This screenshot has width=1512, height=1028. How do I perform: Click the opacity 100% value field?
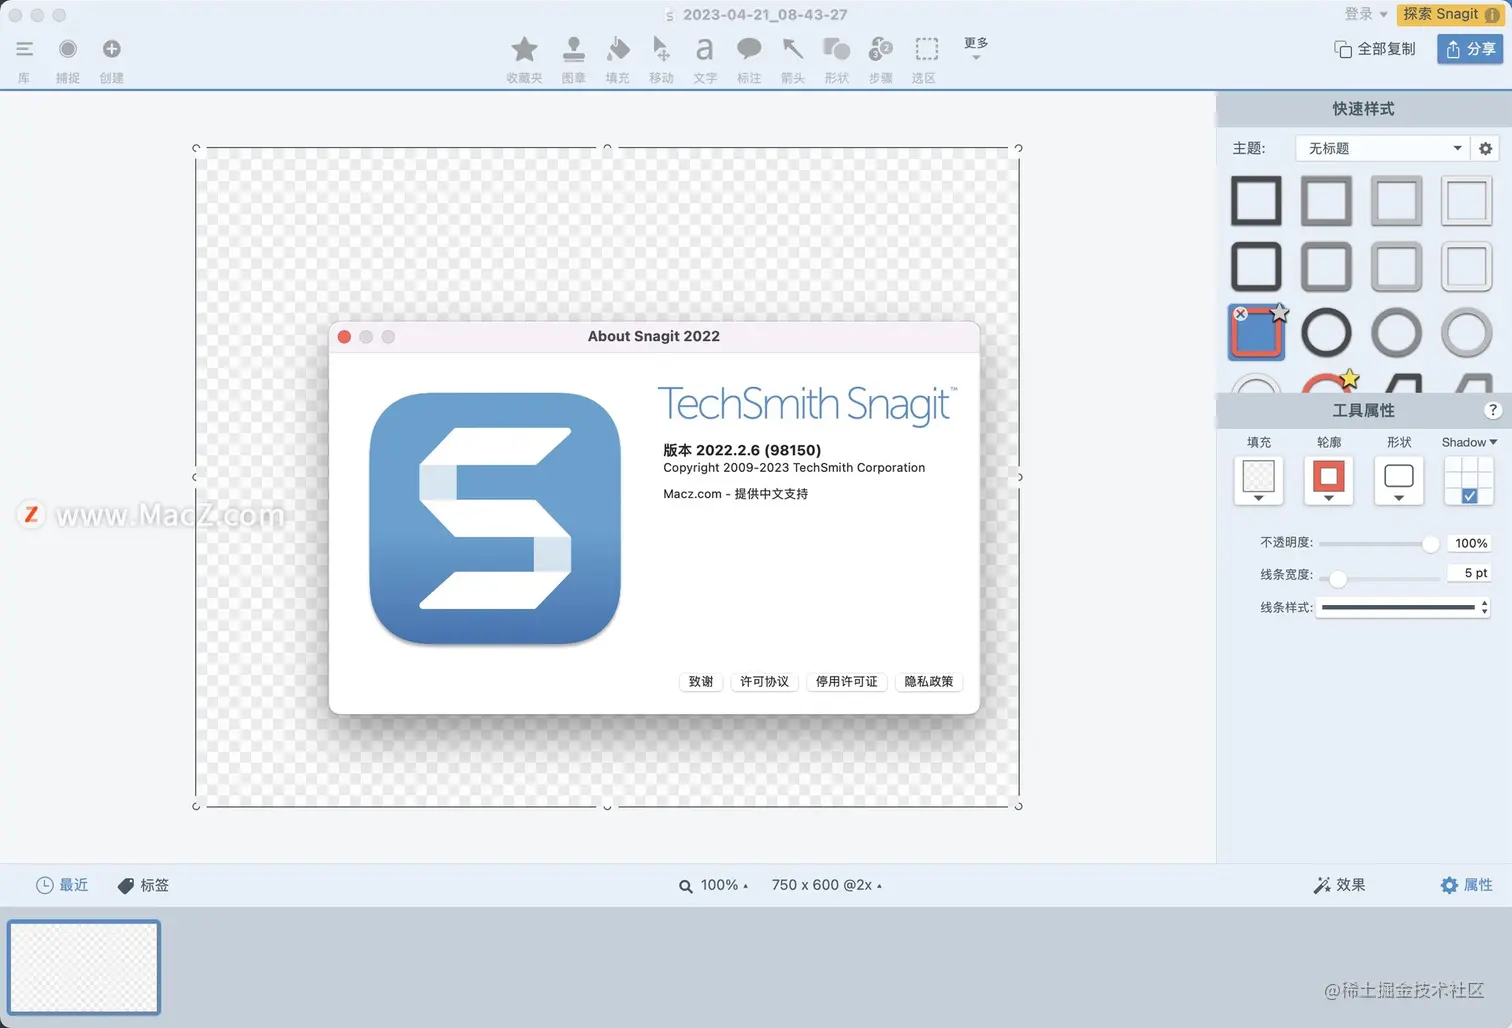[x=1470, y=543]
